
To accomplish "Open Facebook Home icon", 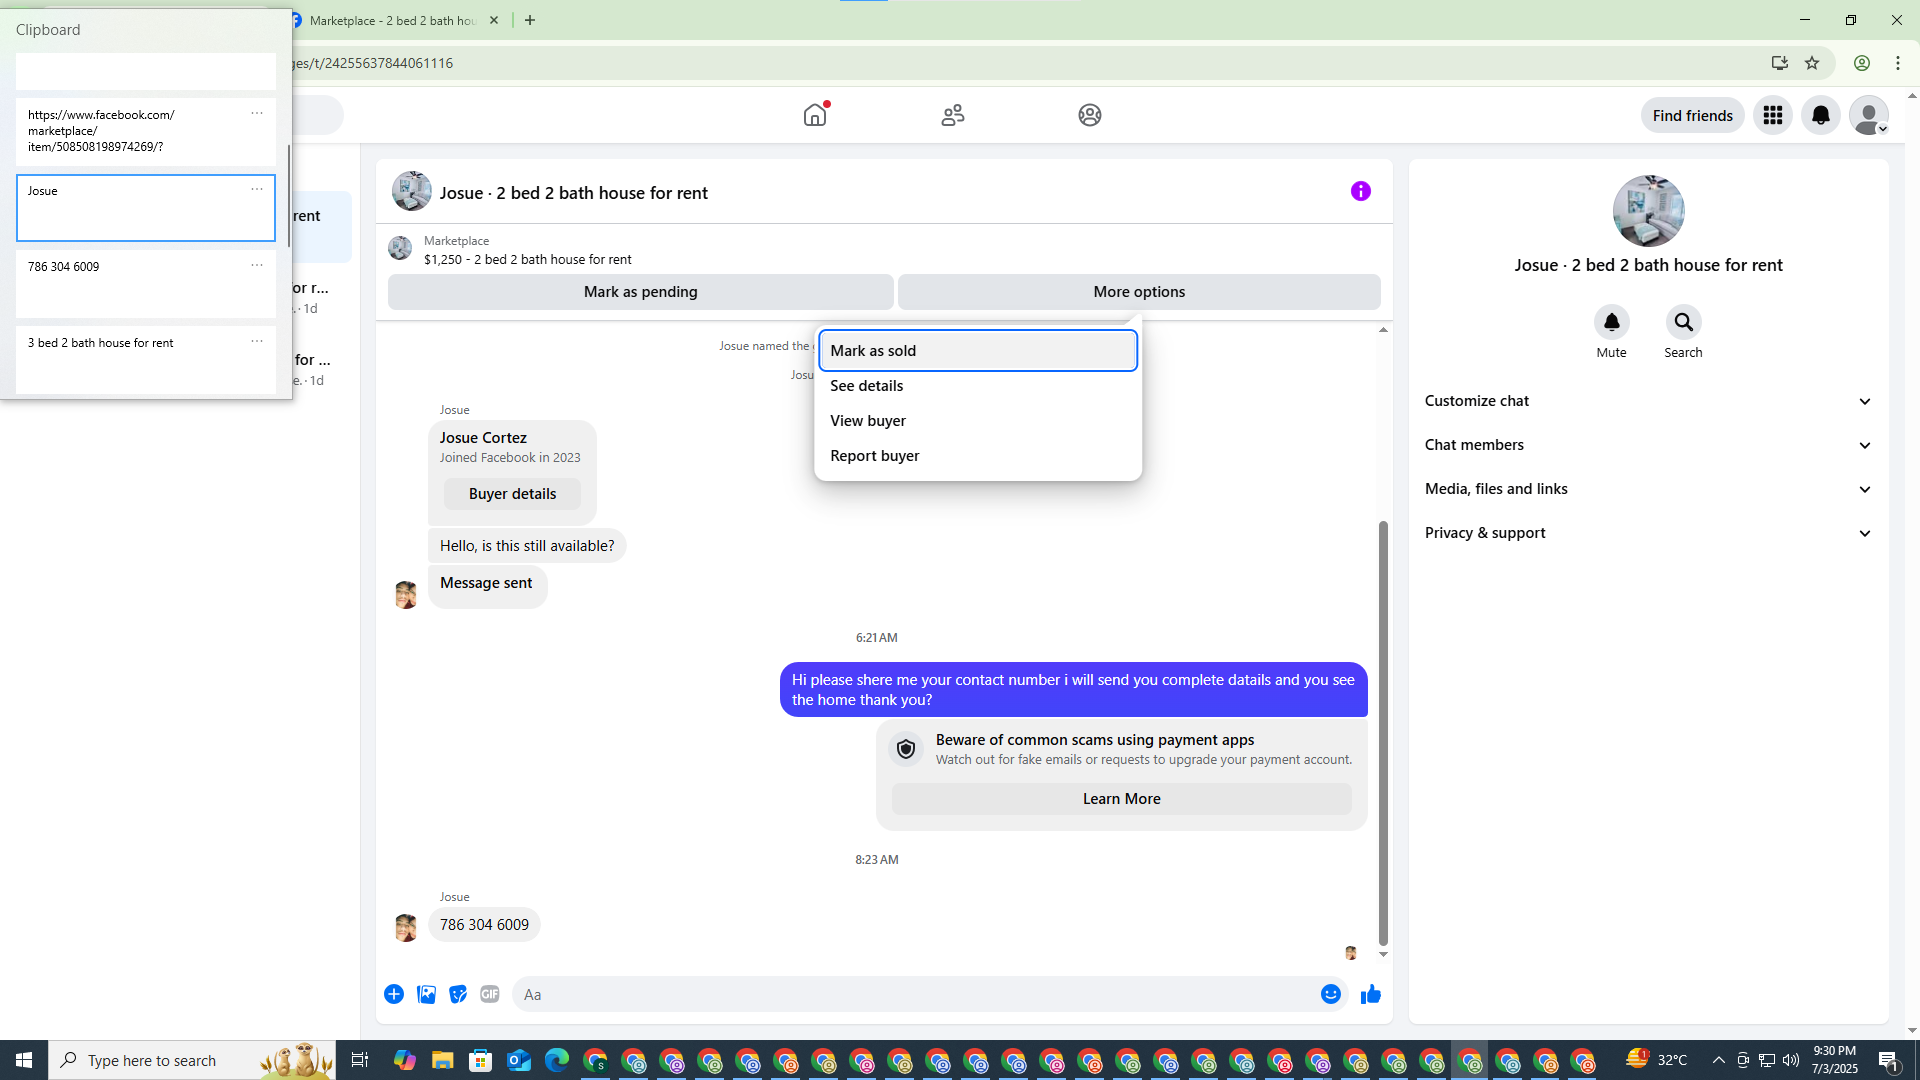I will (x=815, y=115).
